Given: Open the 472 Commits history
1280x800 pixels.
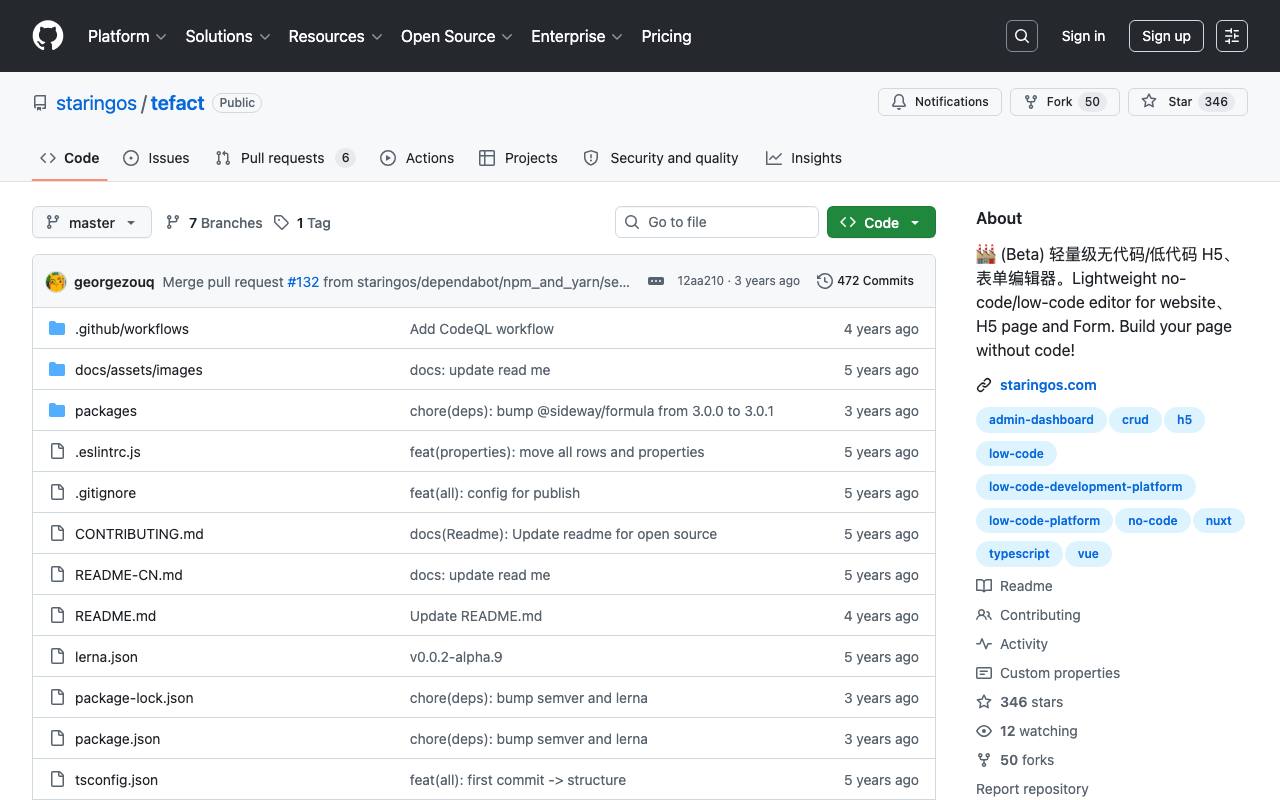Looking at the screenshot, I should pyautogui.click(x=865, y=281).
